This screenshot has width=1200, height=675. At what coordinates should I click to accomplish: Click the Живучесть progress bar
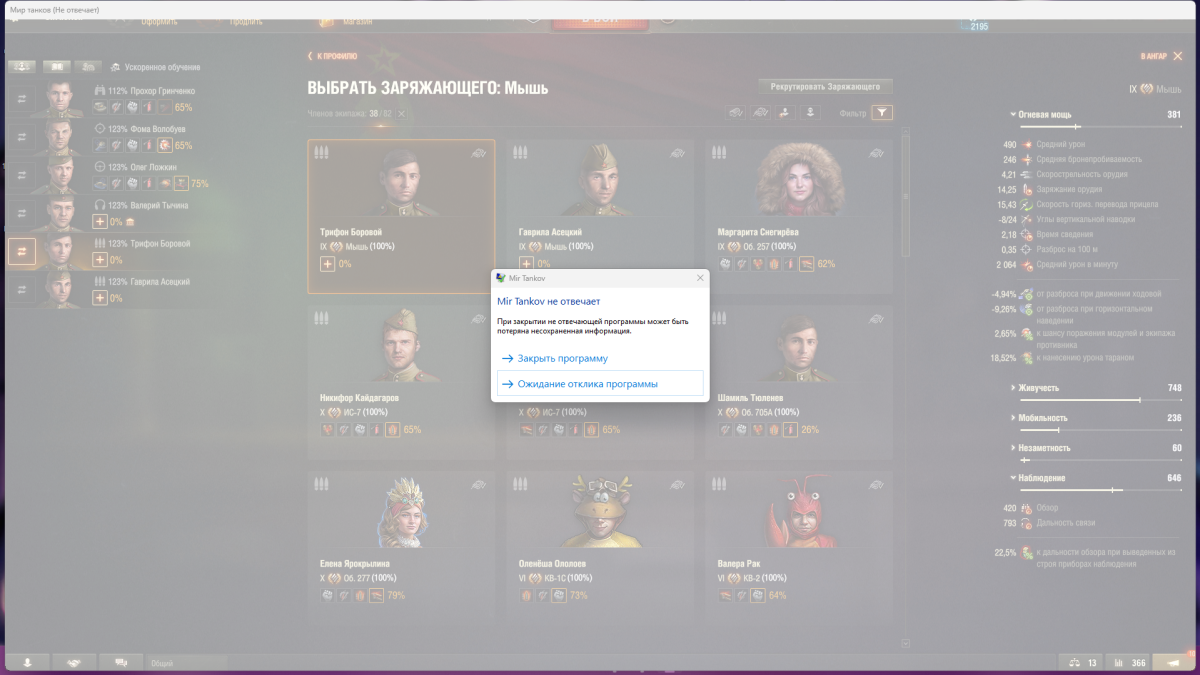(x=1100, y=400)
